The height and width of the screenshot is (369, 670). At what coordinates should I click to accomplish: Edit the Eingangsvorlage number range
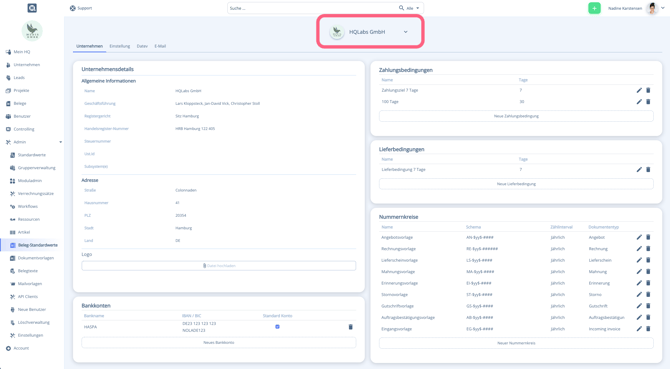(x=639, y=329)
